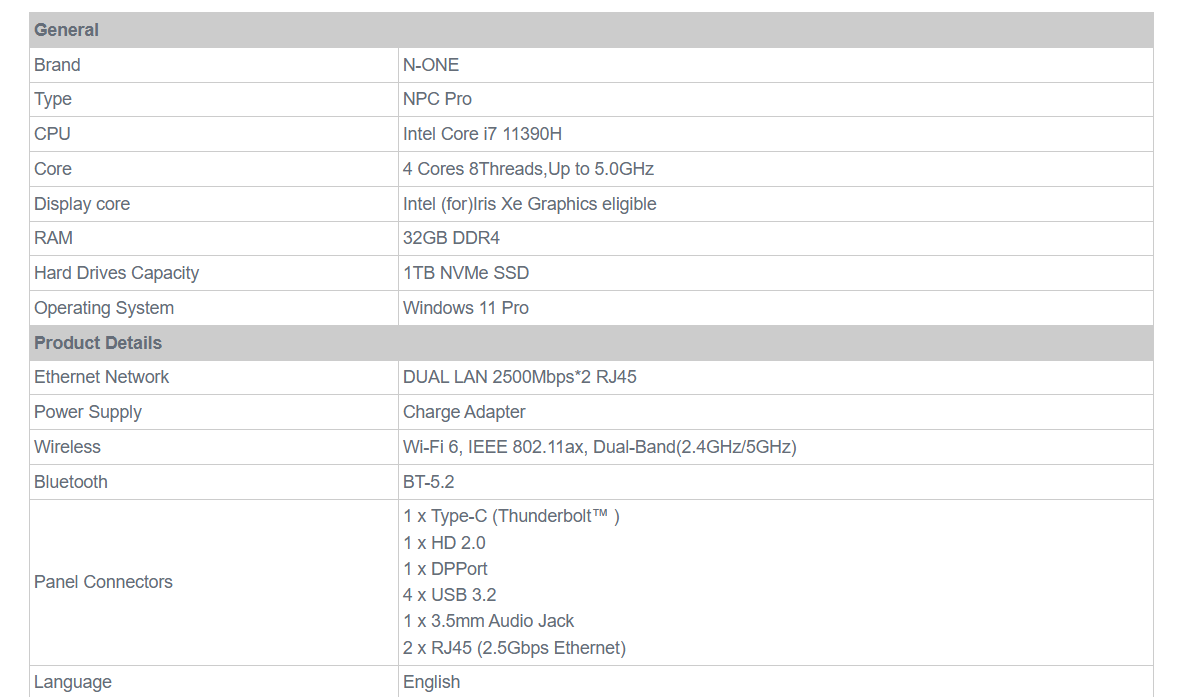1182x697 pixels.
Task: Select the Type-C Thunderbolt connector line
Action: [x=511, y=516]
